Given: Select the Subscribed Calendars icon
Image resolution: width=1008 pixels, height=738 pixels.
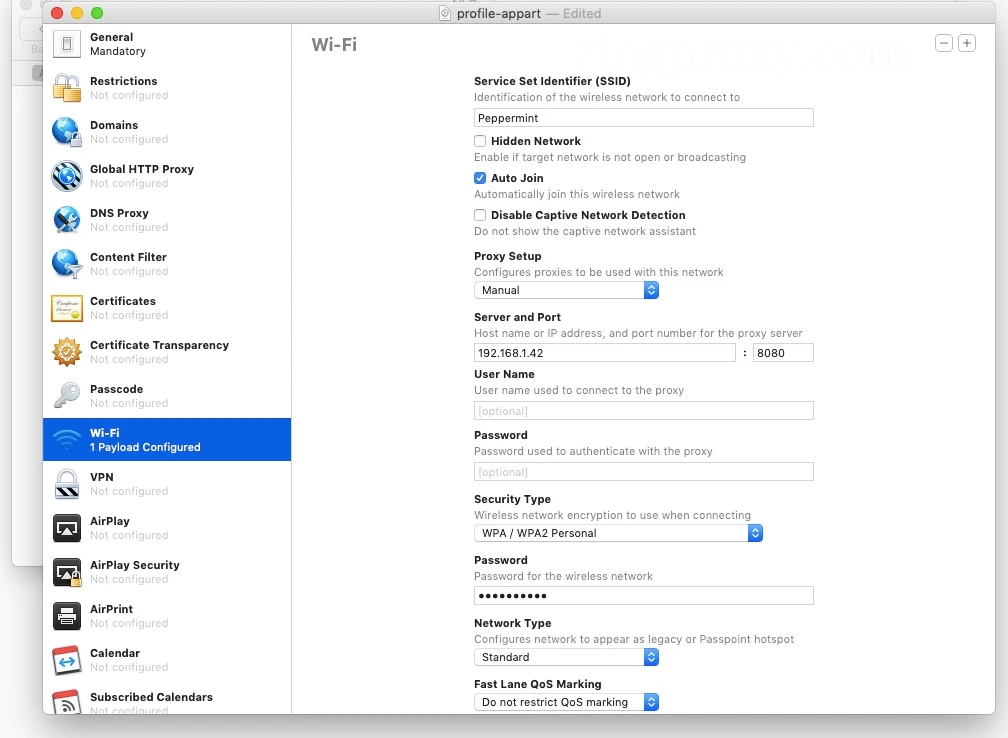Looking at the screenshot, I should point(67,701).
